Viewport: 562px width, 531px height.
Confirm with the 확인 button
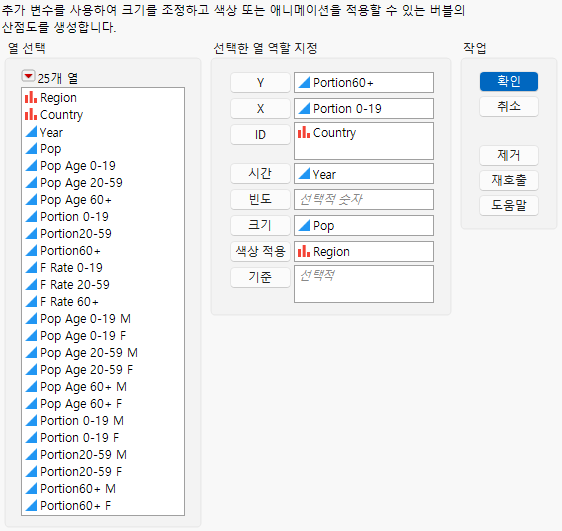509,81
